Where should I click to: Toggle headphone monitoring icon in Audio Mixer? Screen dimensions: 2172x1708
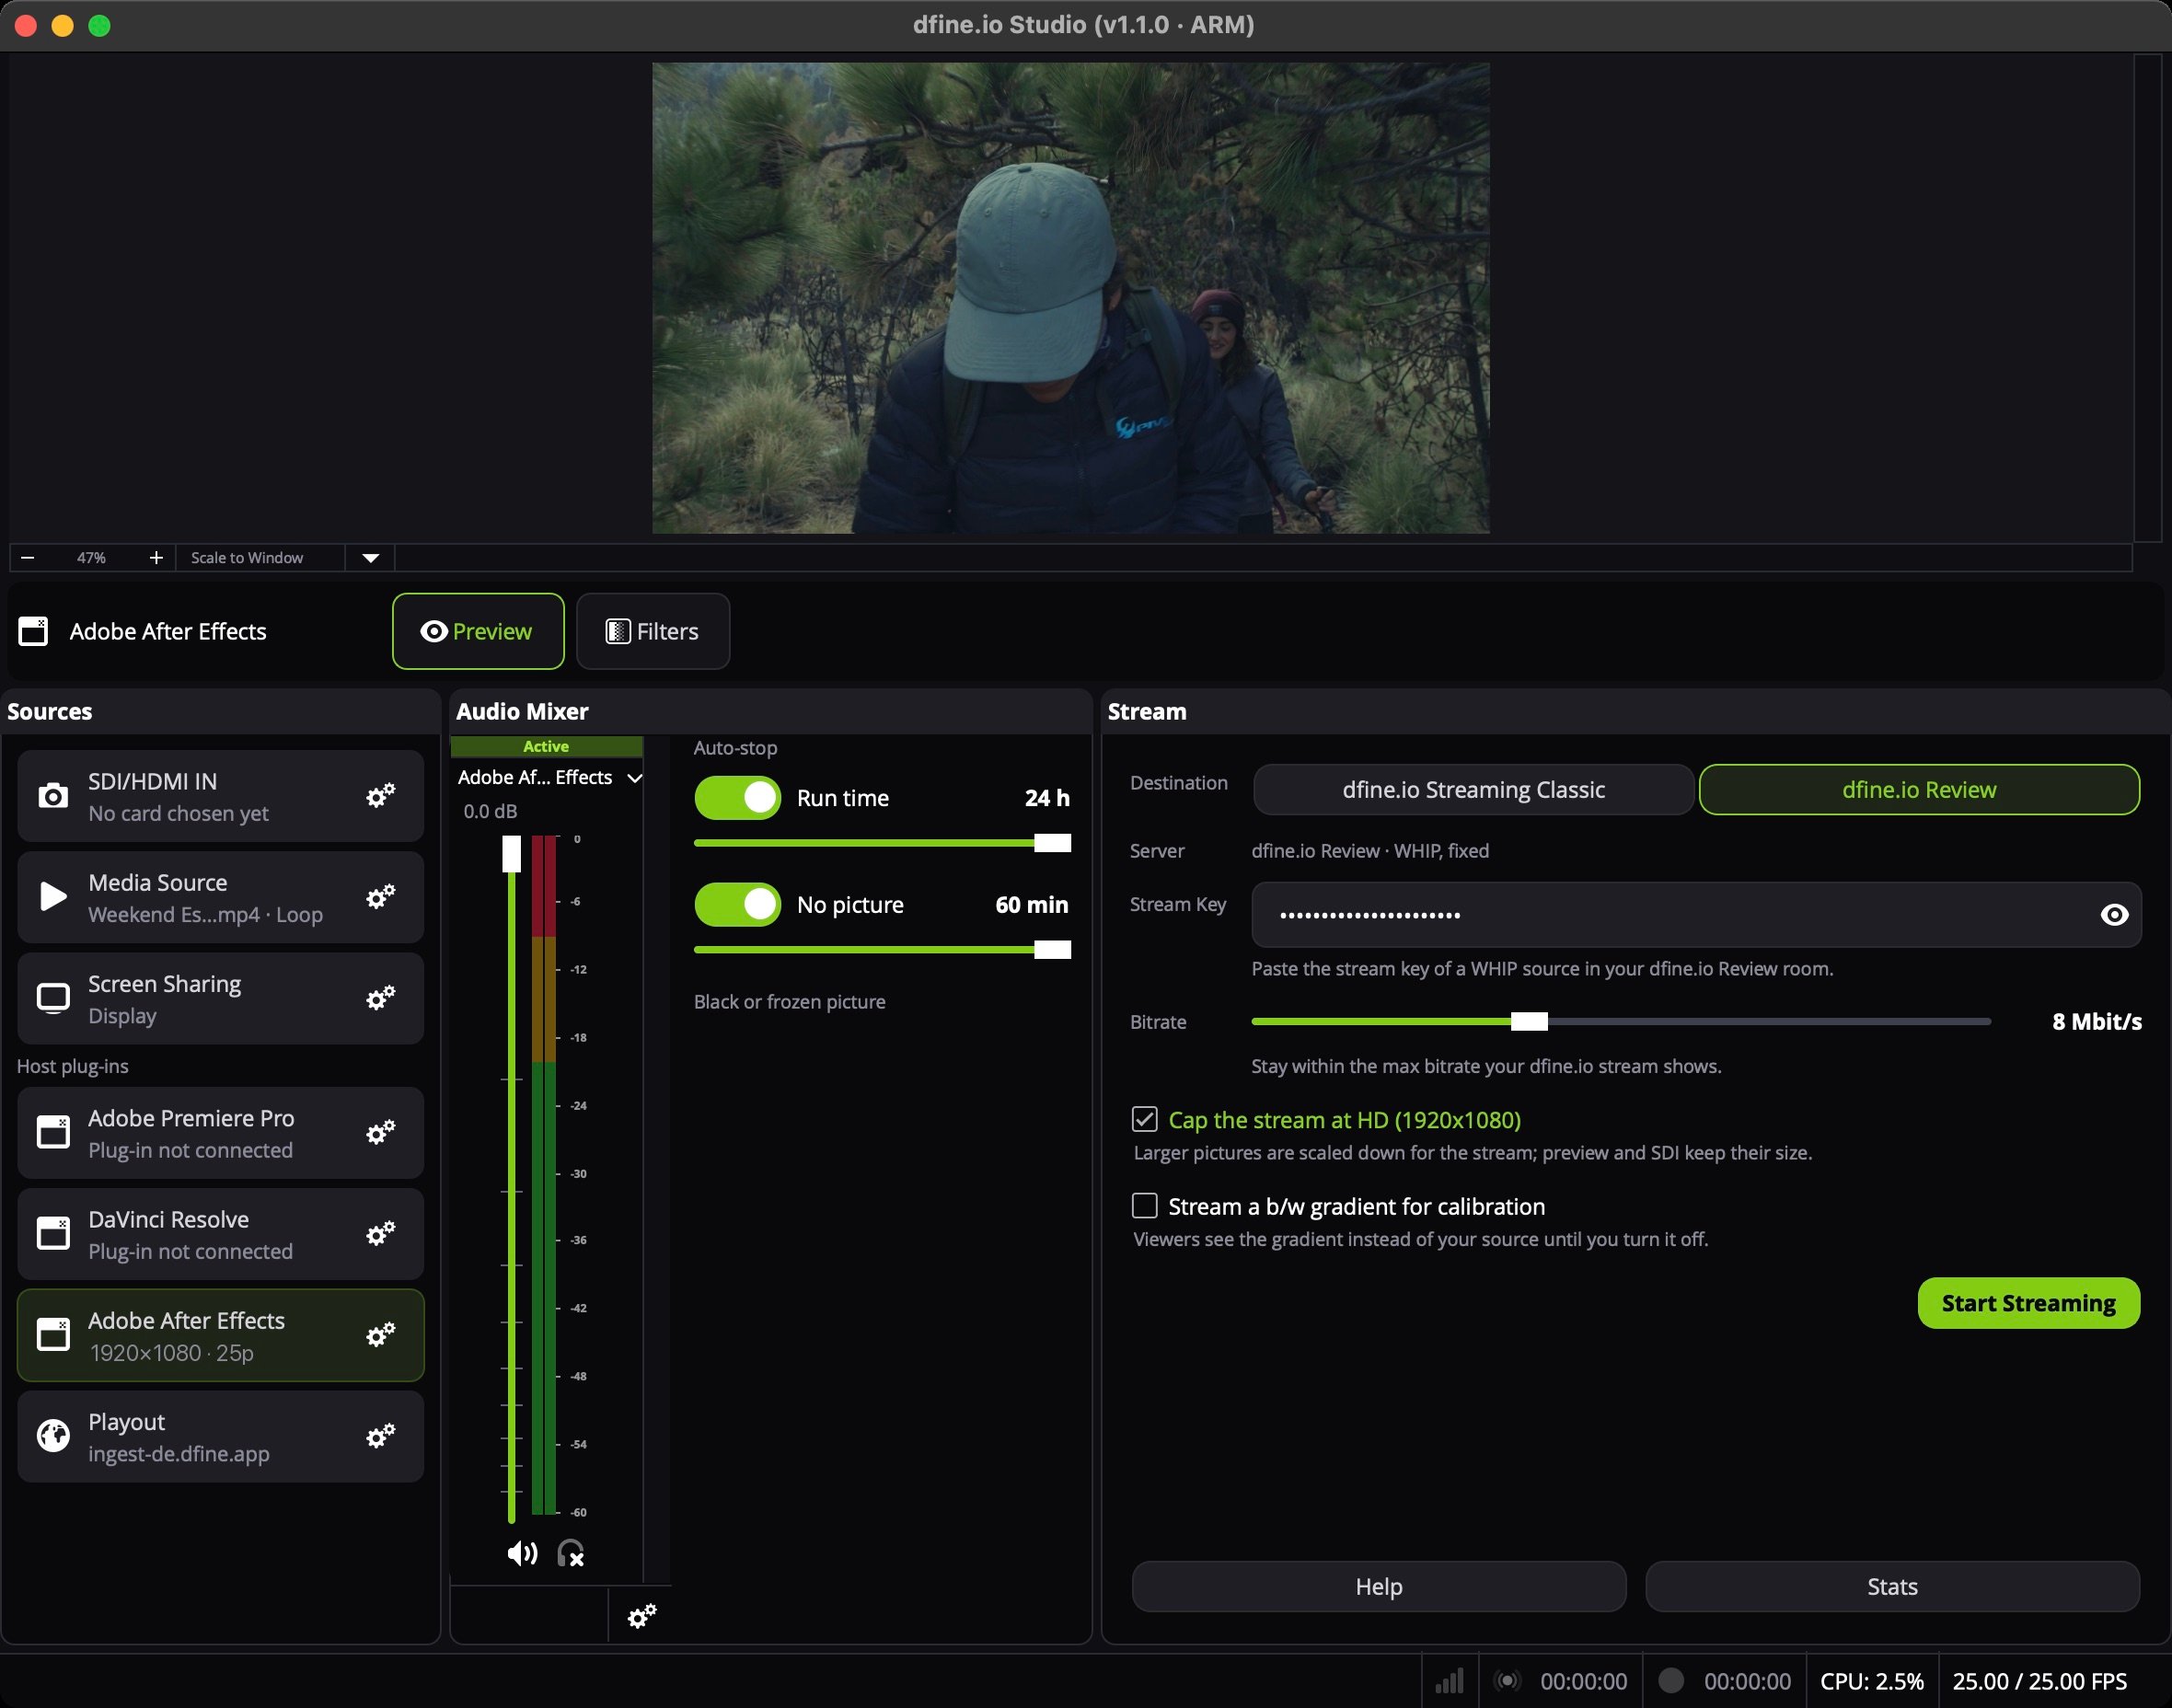571,1553
